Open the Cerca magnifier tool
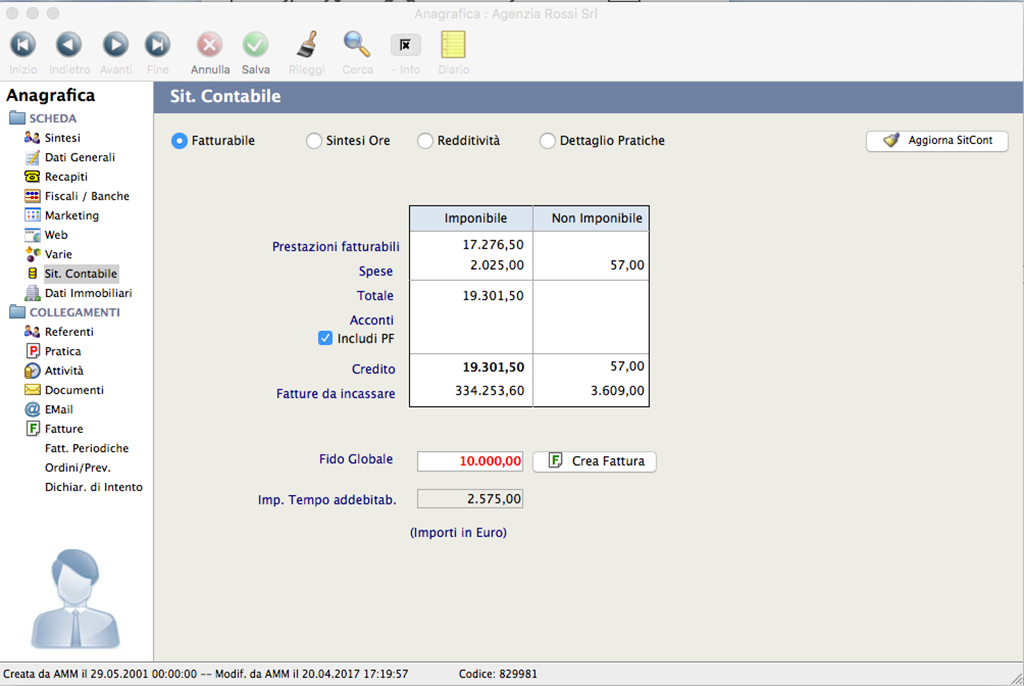Image resolution: width=1024 pixels, height=686 pixels. [357, 44]
